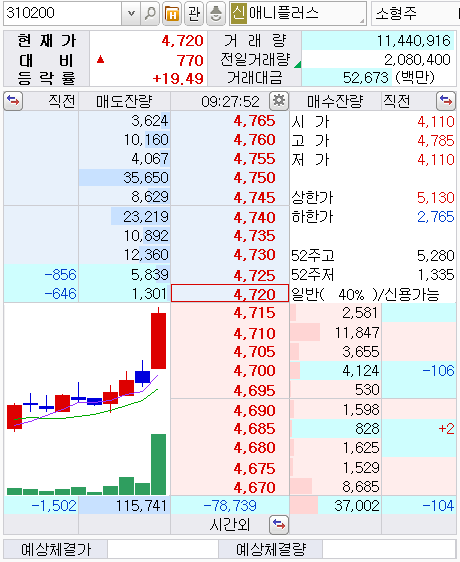460x562 pixels.
Task: Click the bell alert icon
Action: (216, 14)
